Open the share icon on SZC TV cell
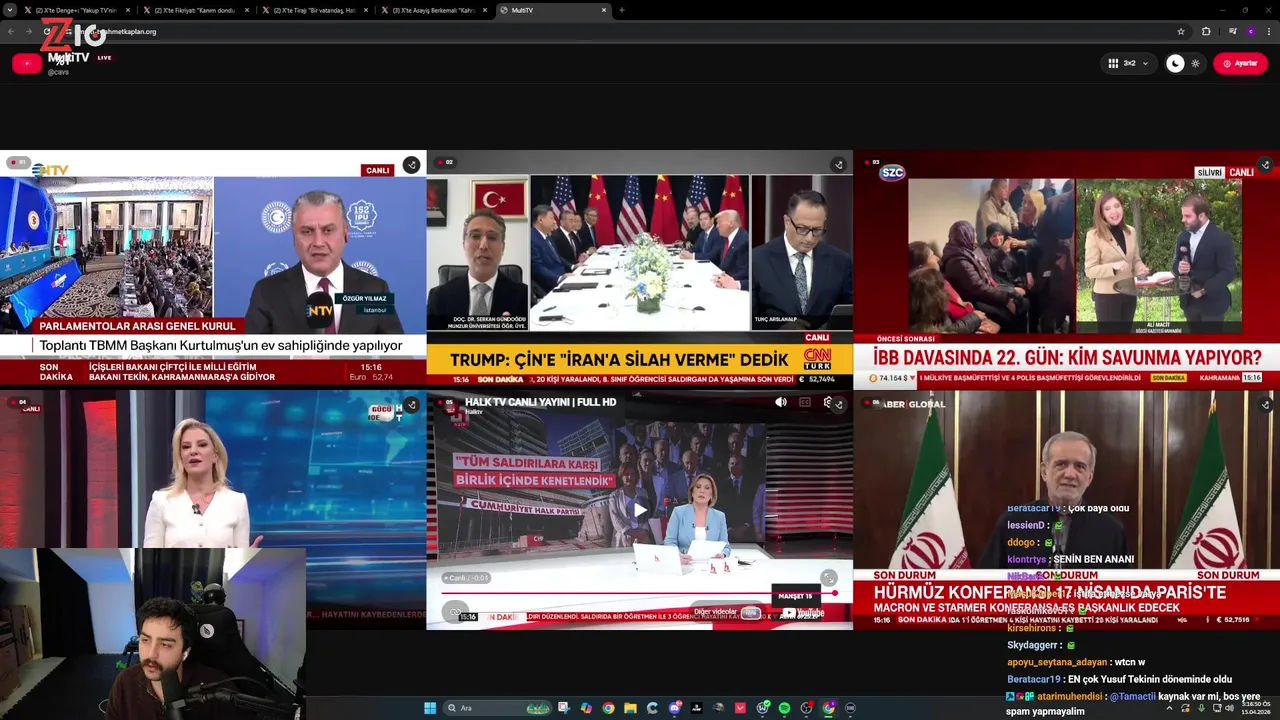Viewport: 1280px width, 720px height. (1264, 165)
